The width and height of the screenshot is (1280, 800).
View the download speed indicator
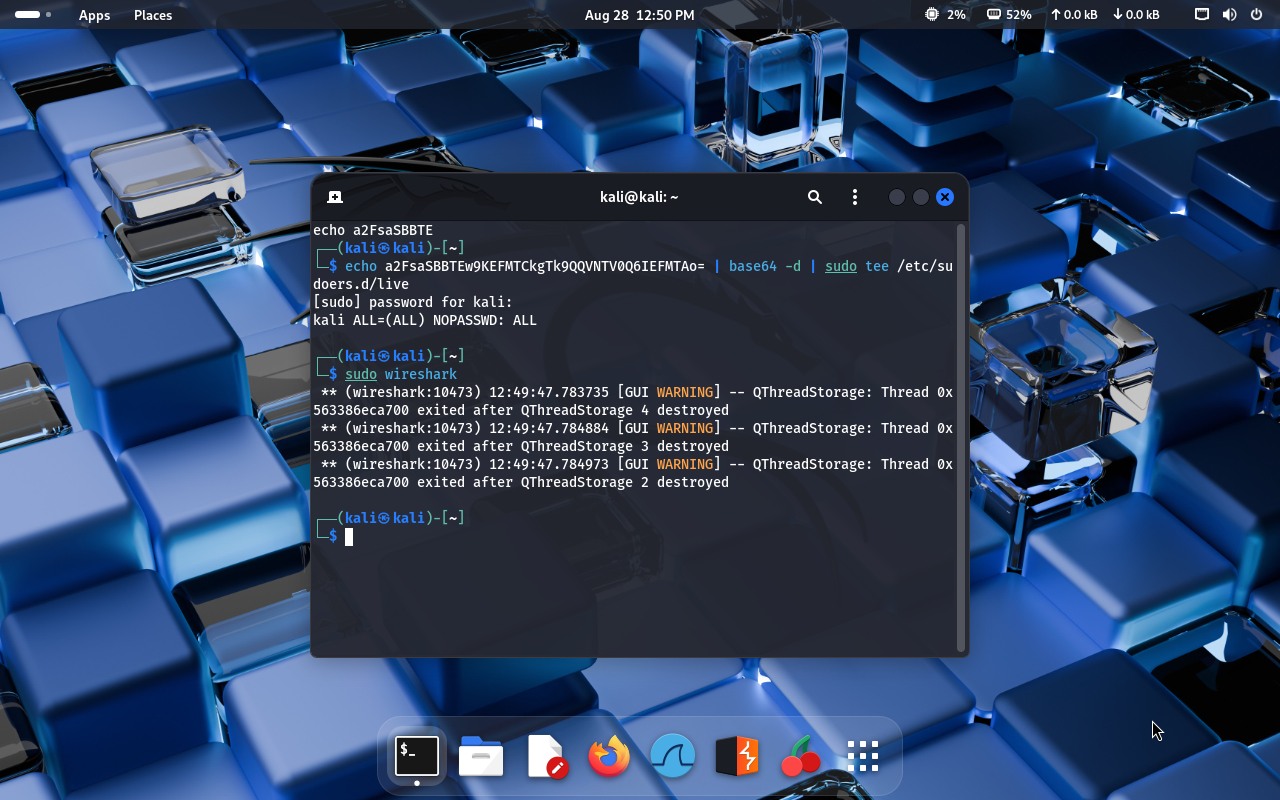(x=1136, y=15)
